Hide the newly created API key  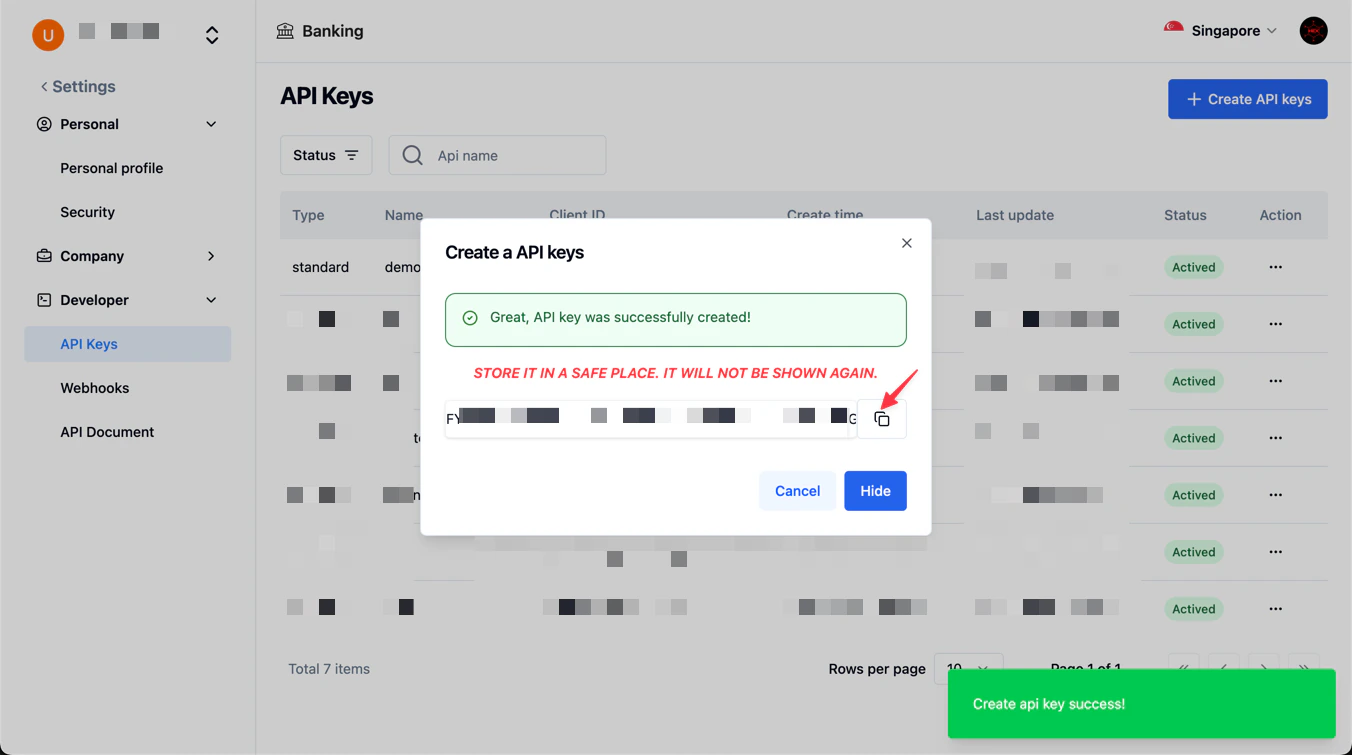pyautogui.click(x=875, y=490)
